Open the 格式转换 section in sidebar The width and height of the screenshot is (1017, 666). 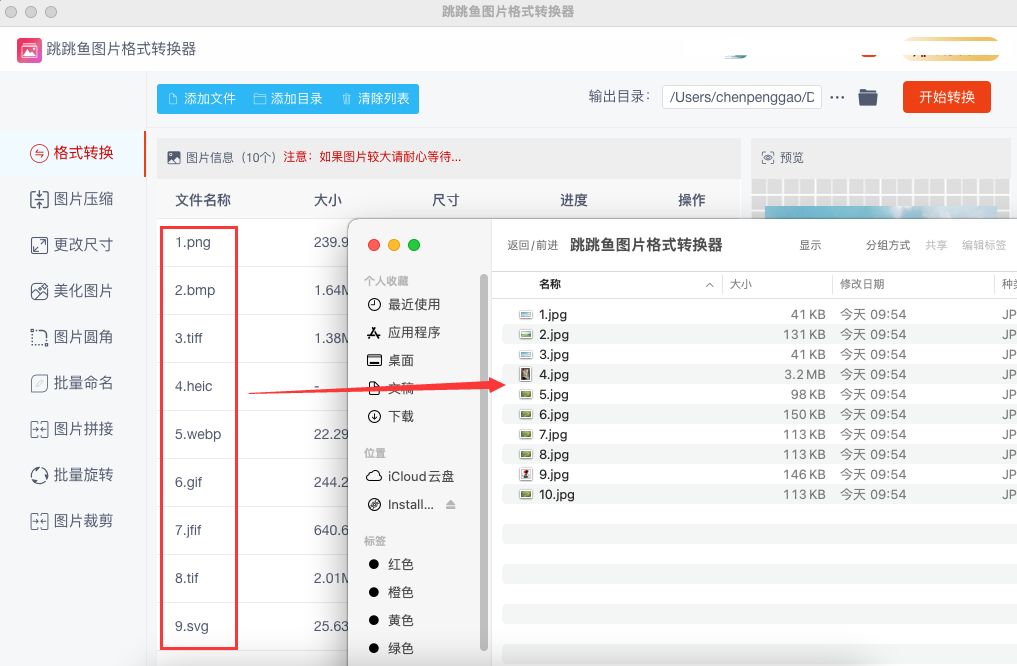(72, 153)
